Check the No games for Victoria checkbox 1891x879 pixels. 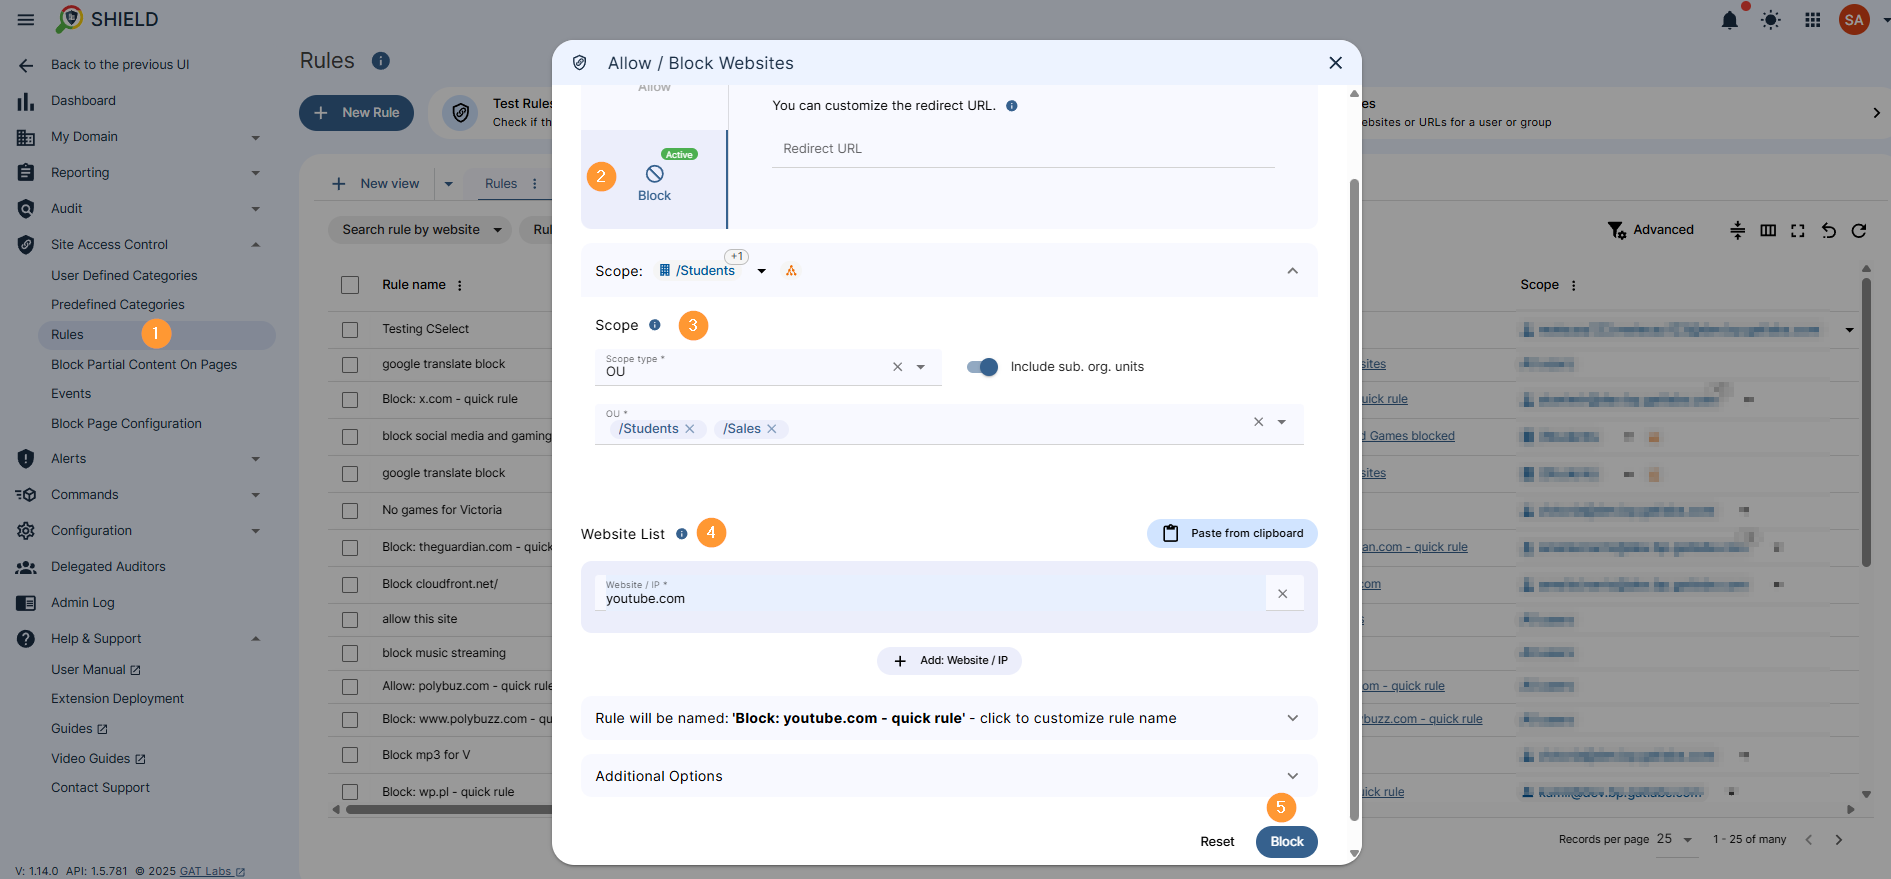point(350,510)
